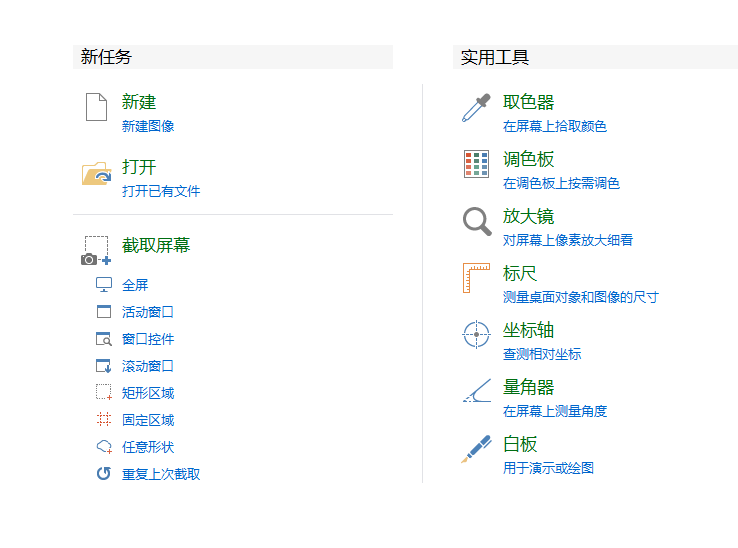The image size is (738, 548).
Task: Click the dotted rectangle icon next to 矩形区域
Action: coord(104,392)
